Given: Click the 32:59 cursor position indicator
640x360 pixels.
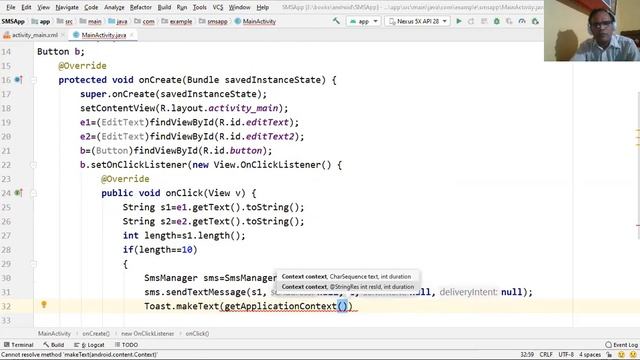Looking at the screenshot, I should tap(527, 355).
